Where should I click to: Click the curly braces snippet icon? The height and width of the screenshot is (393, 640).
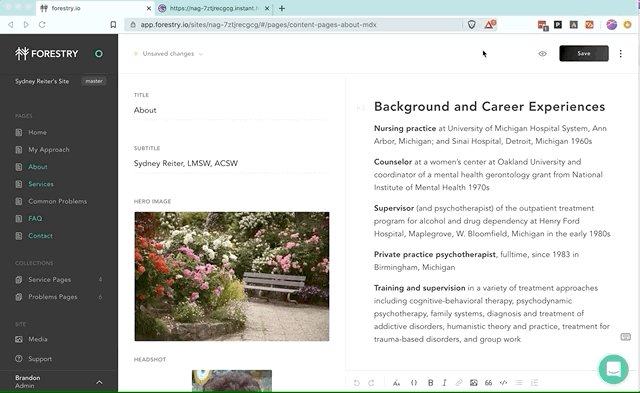pyautogui.click(x=414, y=383)
